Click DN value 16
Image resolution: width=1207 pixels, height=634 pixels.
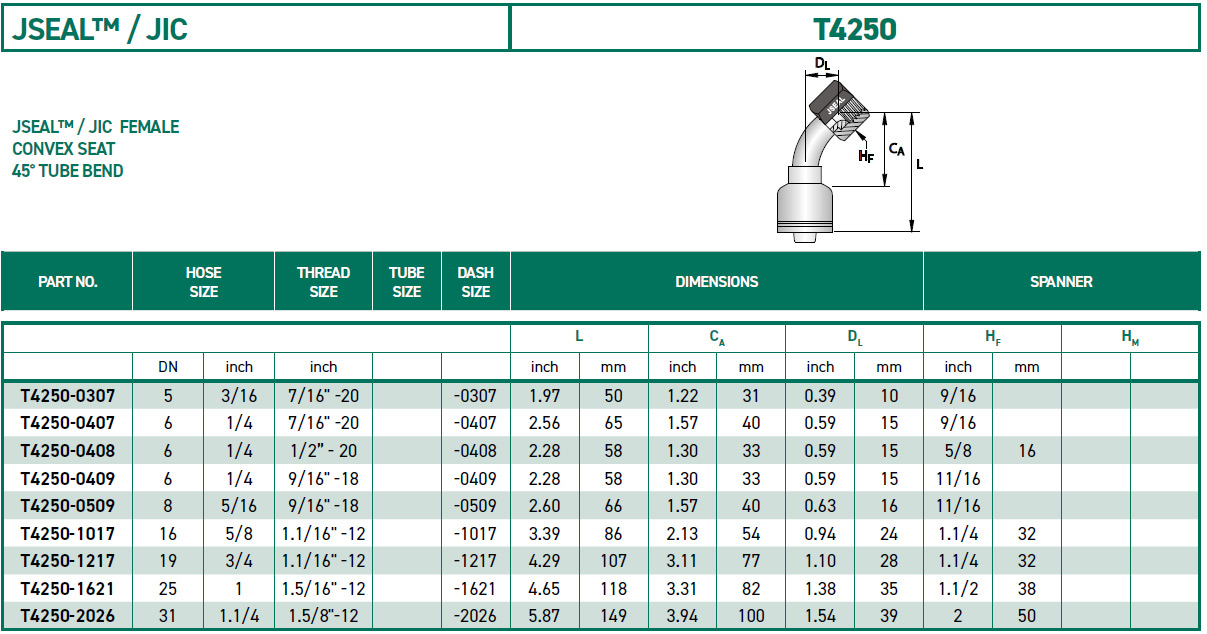coord(167,533)
